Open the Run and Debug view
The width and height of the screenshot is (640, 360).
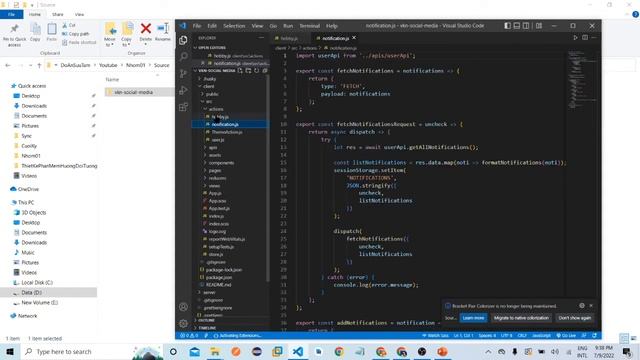183,90
